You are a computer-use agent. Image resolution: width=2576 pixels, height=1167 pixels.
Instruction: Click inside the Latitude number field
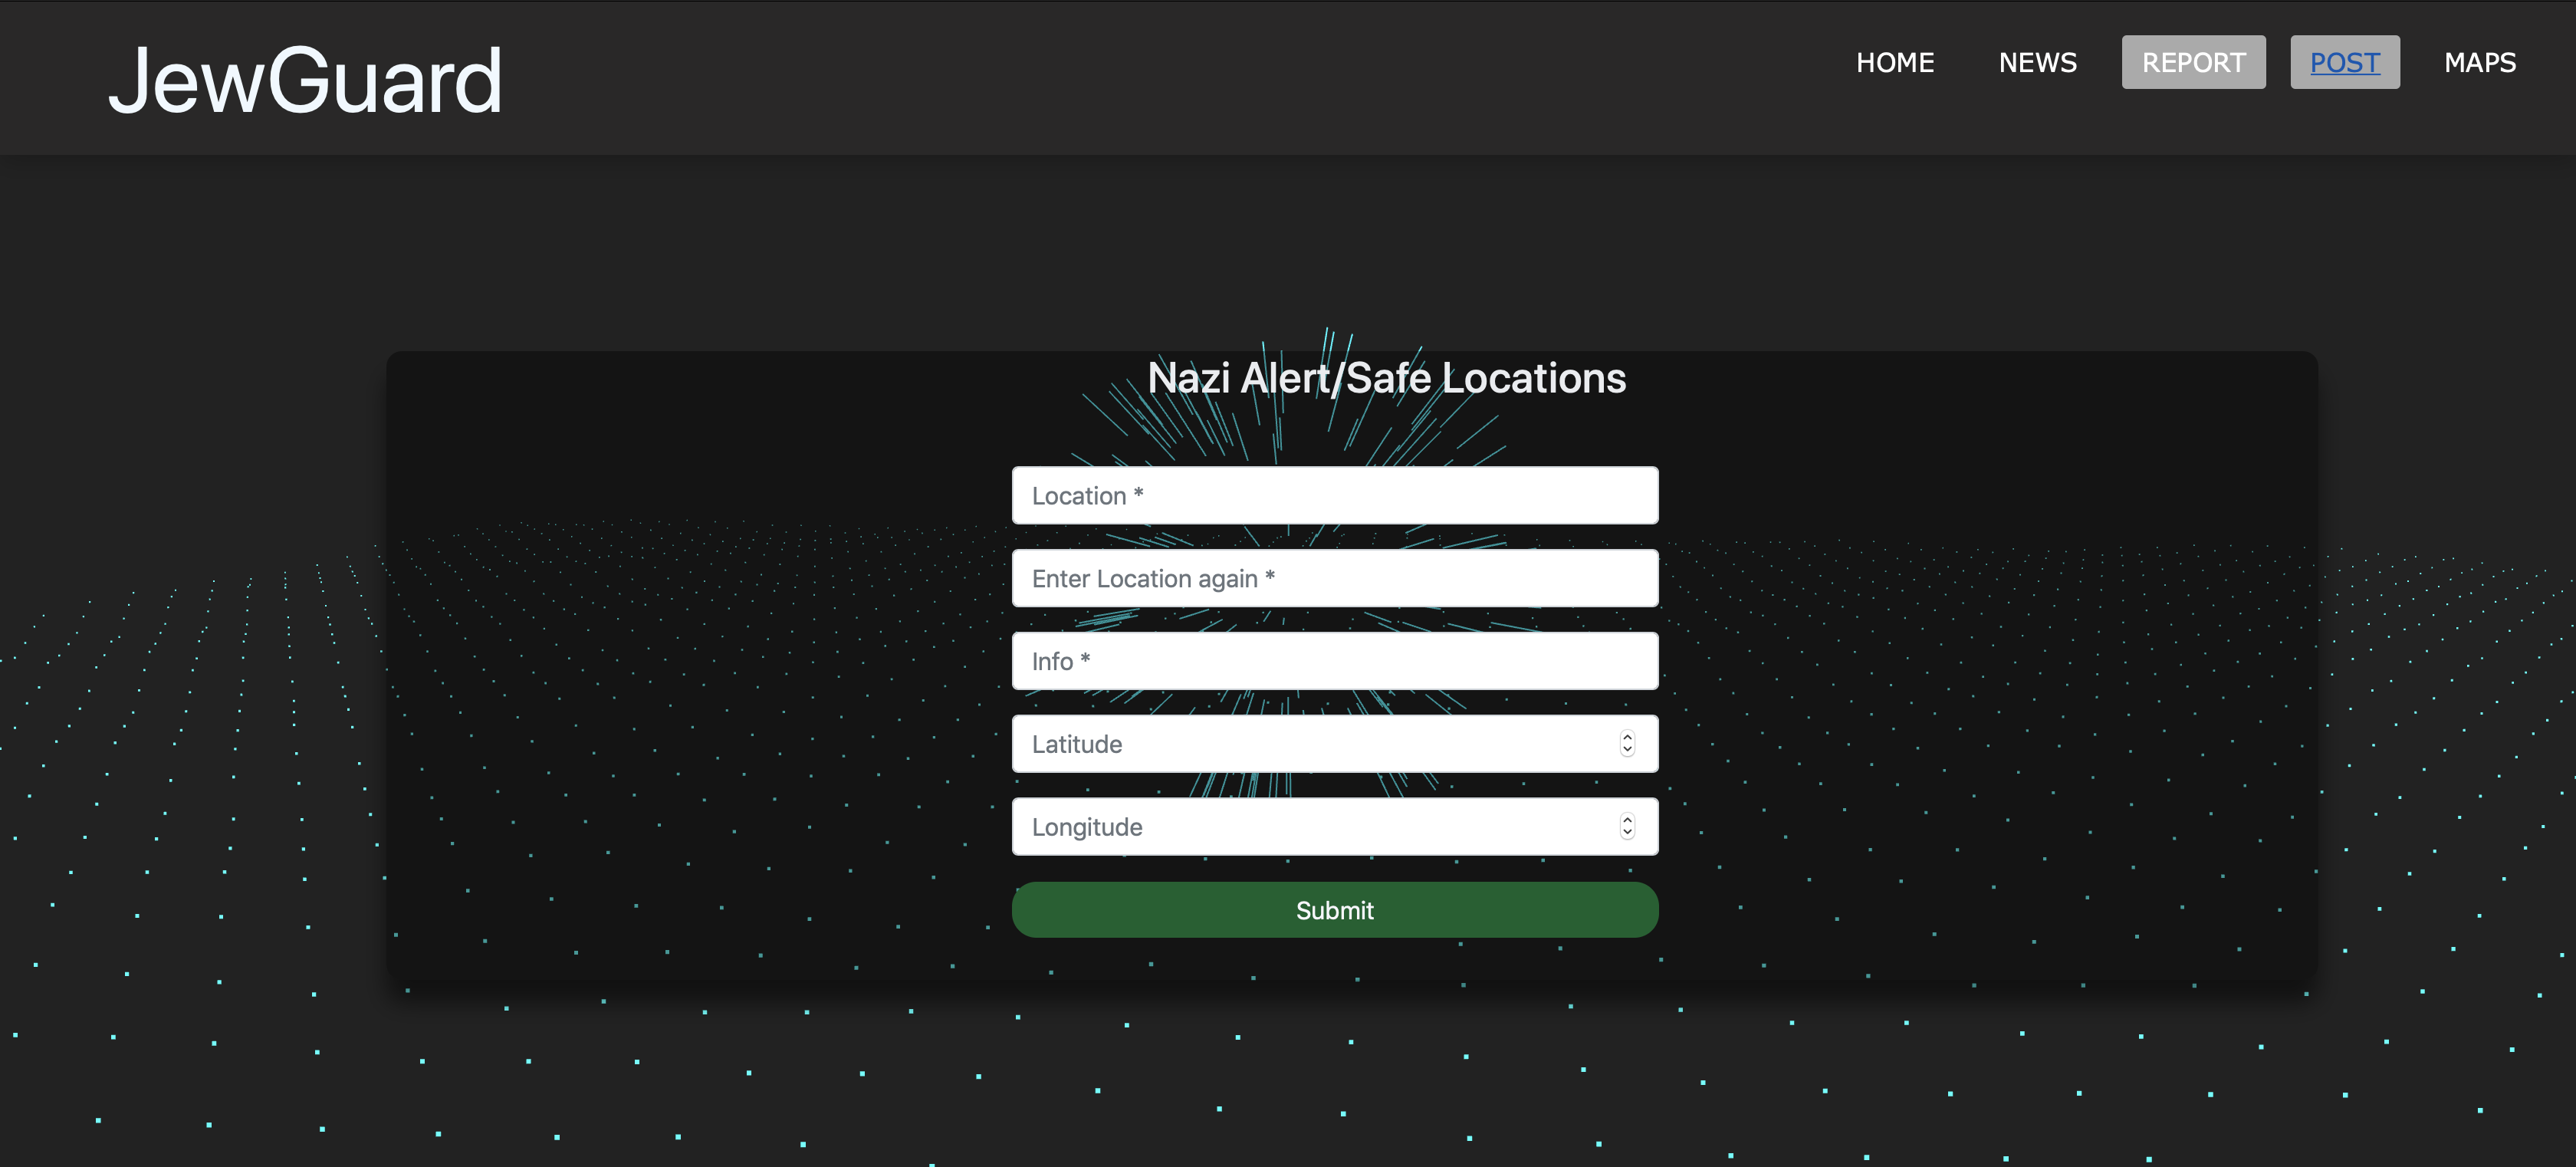[x=1300, y=744]
